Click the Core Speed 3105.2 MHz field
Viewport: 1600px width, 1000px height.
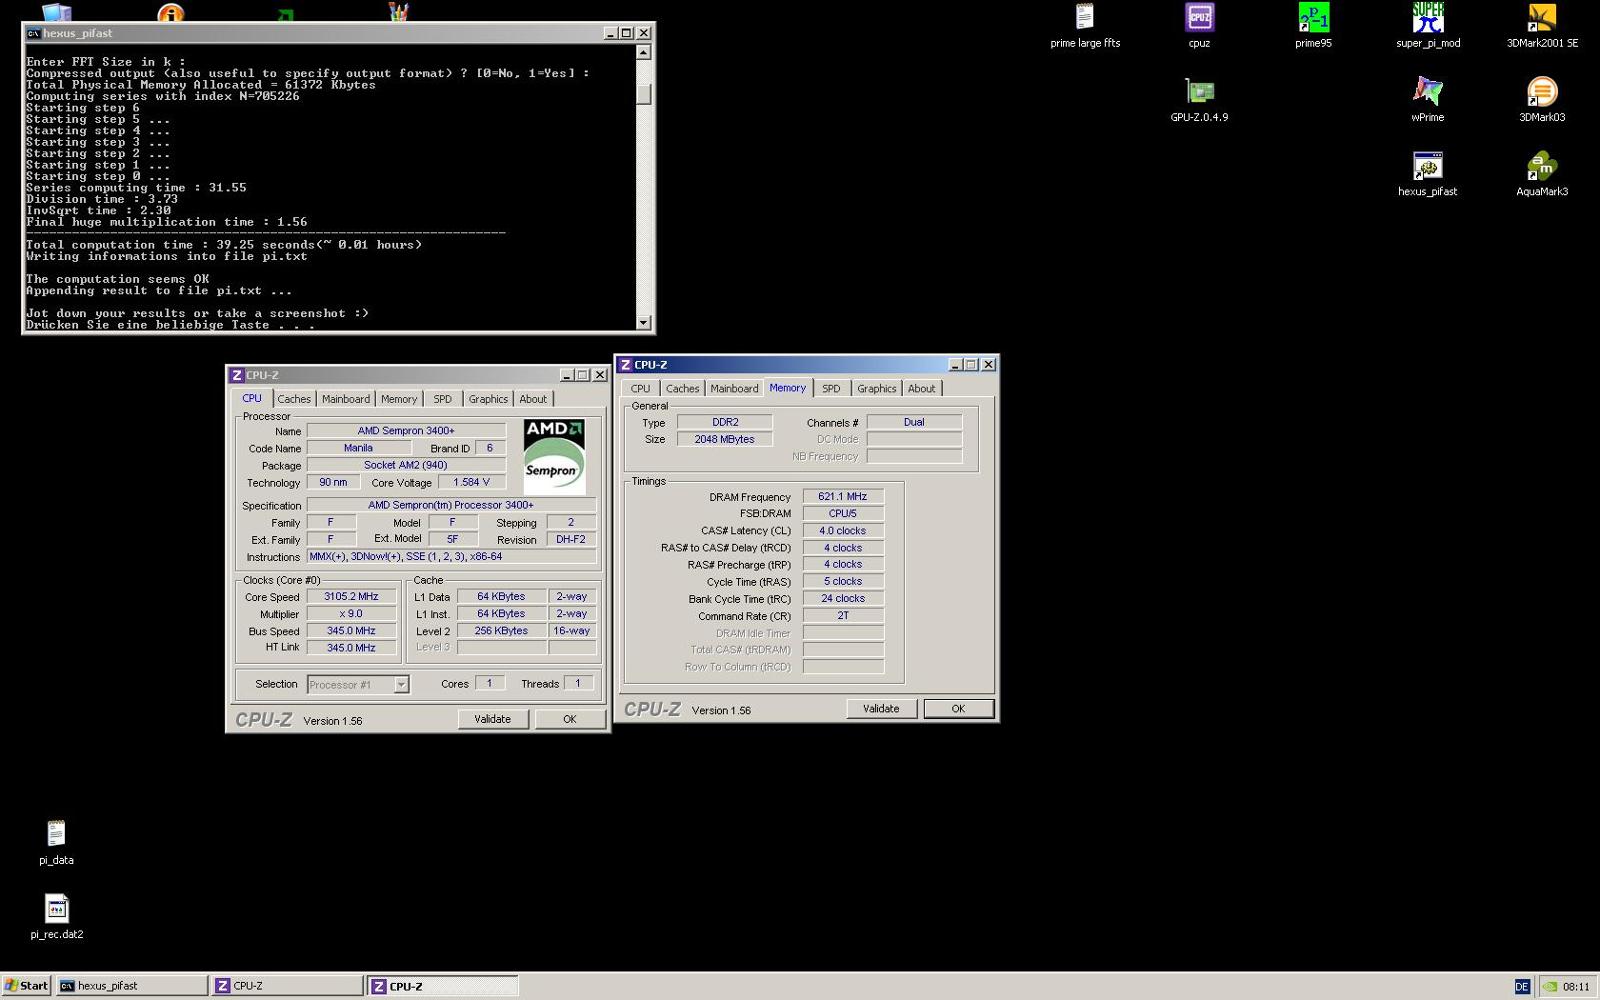coord(351,597)
